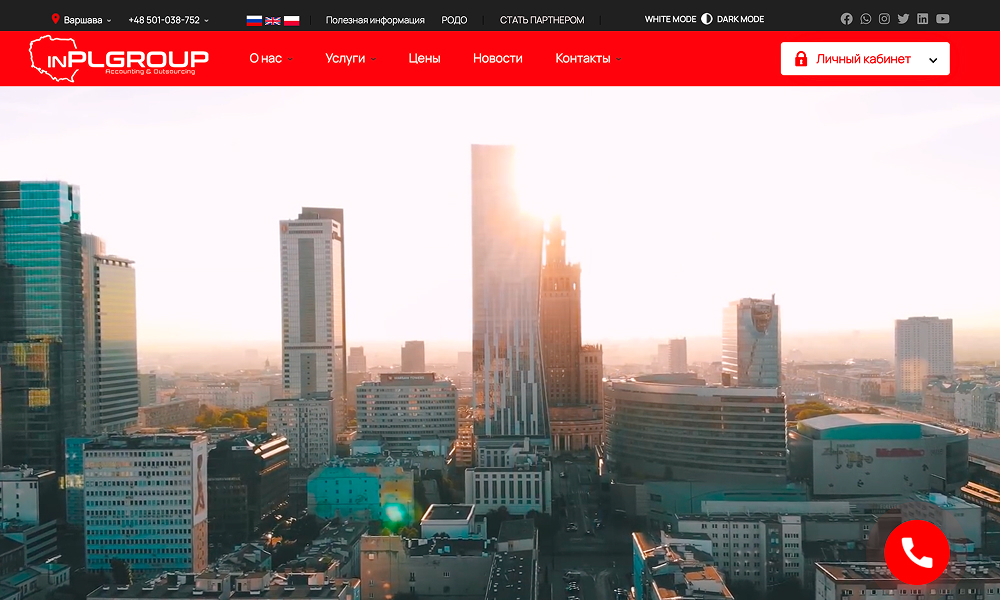
Task: Switch language using the Russian flag
Action: (x=254, y=20)
